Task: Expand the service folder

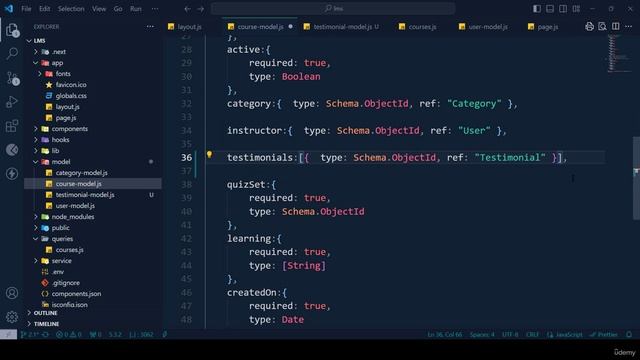Action: tap(36, 261)
